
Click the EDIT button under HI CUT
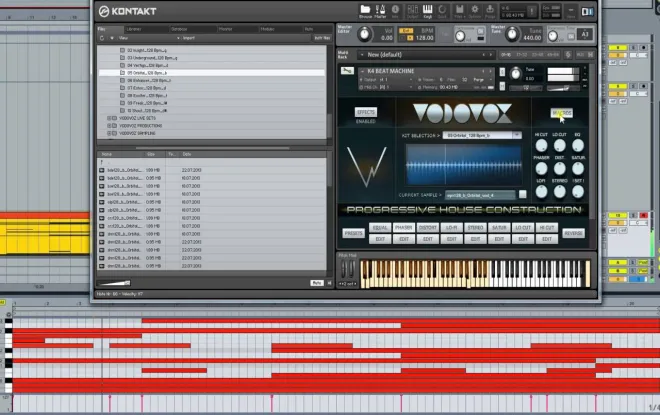point(547,239)
